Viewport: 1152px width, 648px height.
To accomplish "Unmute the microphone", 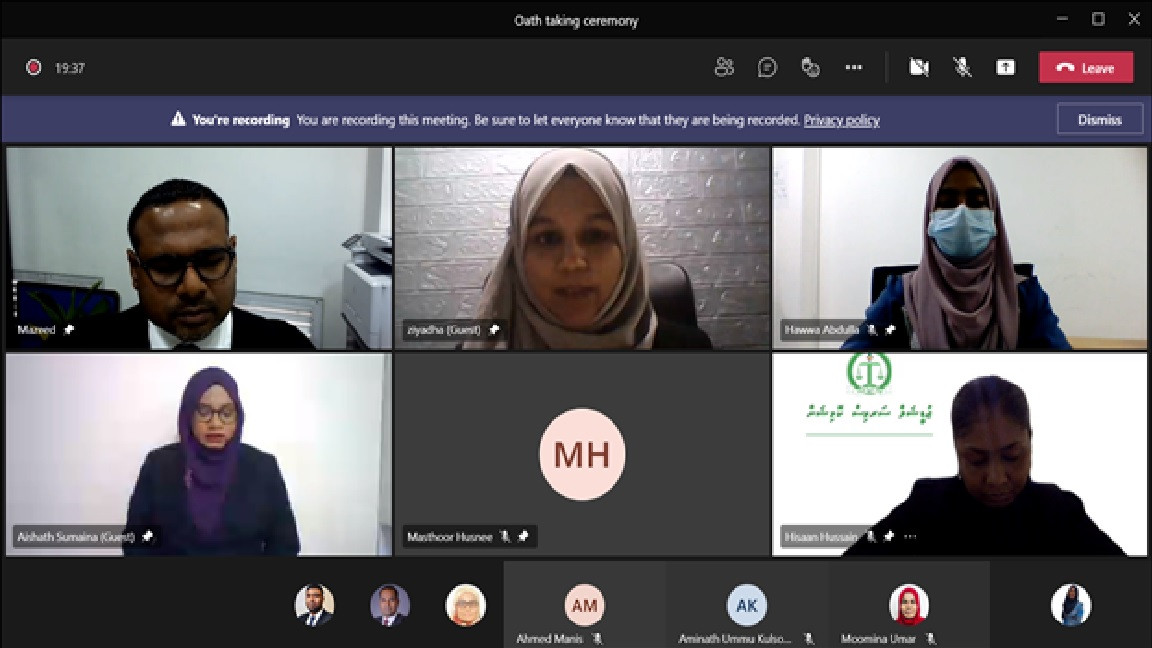I will click(962, 68).
